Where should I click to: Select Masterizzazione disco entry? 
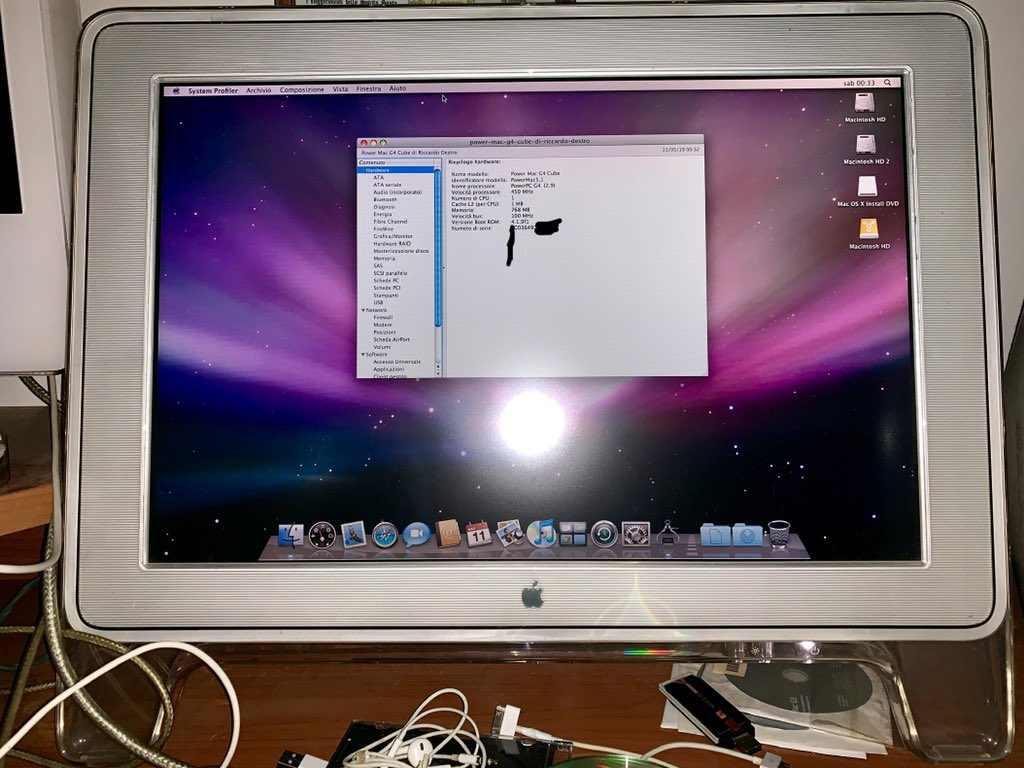401,251
